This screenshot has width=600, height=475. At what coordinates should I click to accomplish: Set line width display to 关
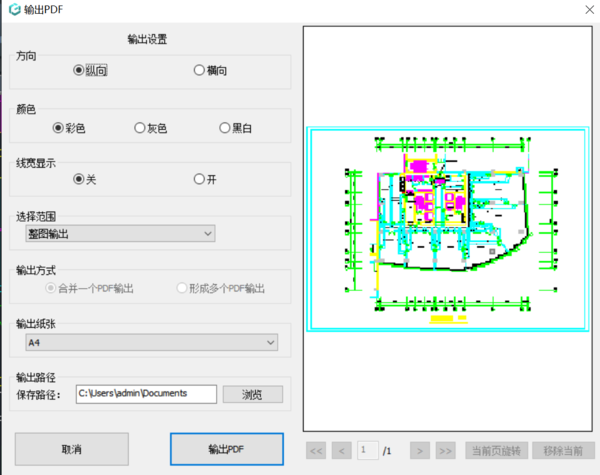point(80,179)
